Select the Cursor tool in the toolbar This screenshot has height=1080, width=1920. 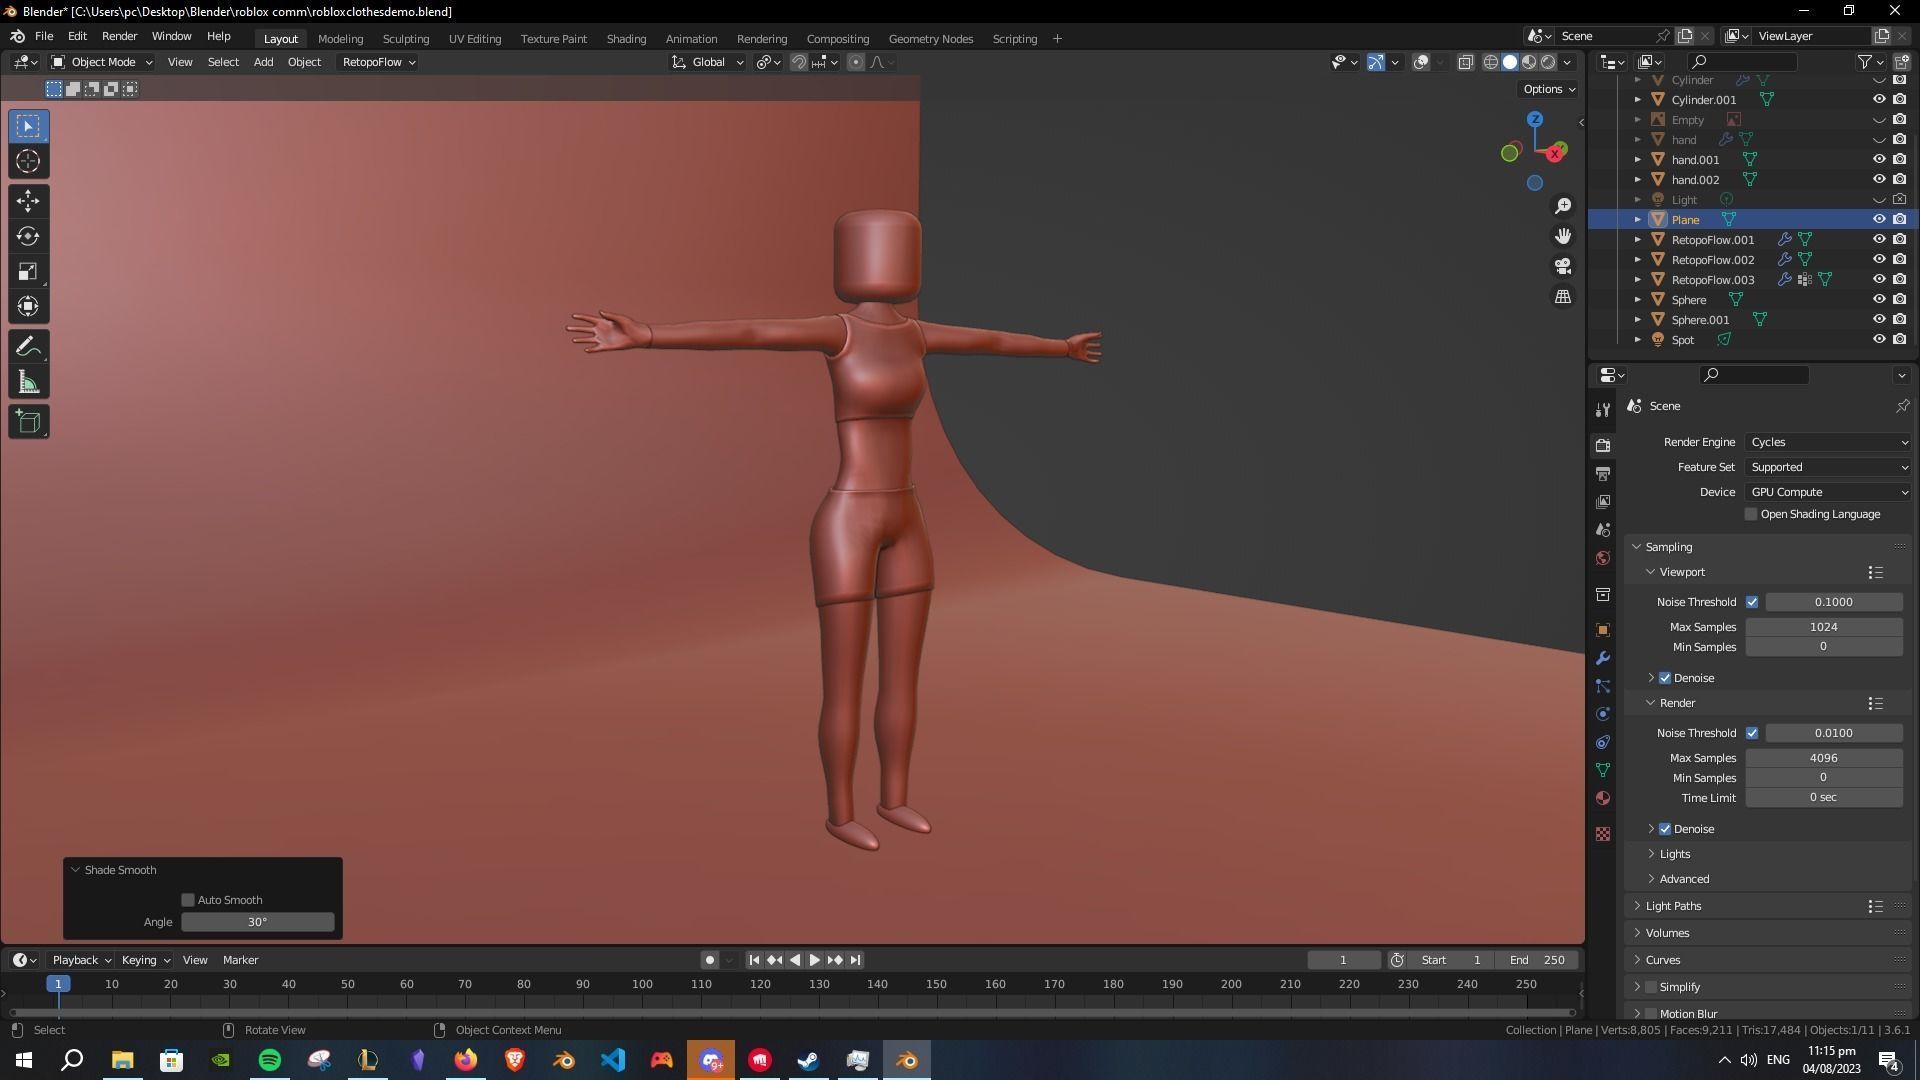point(28,161)
